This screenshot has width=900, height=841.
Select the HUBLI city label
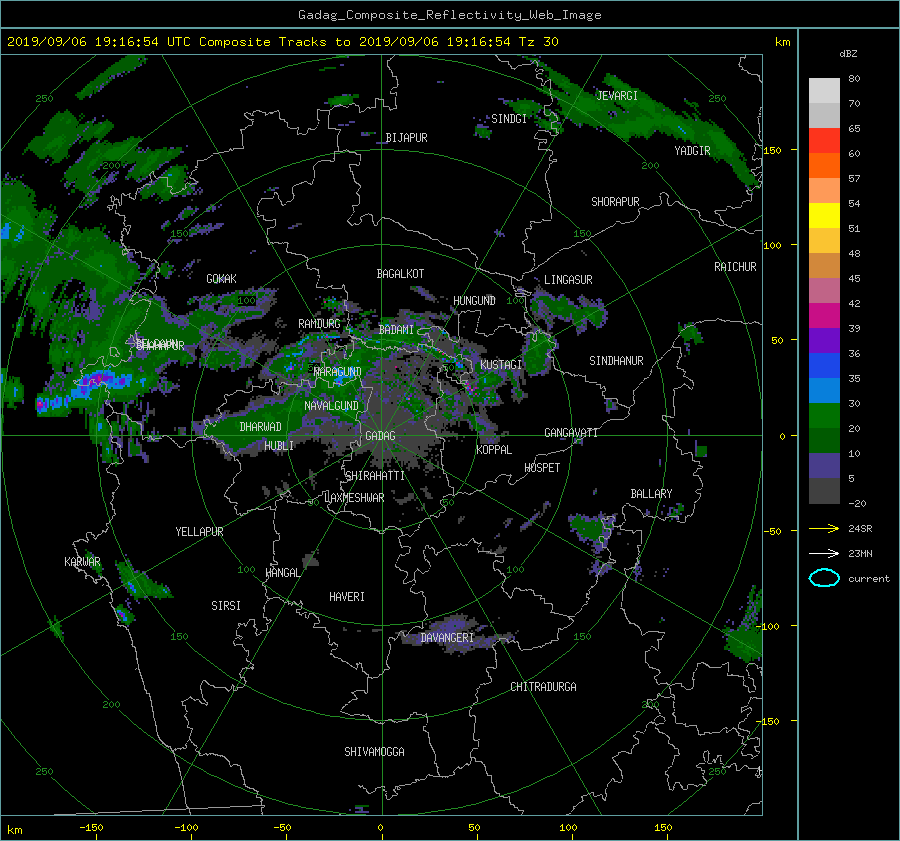(279, 445)
